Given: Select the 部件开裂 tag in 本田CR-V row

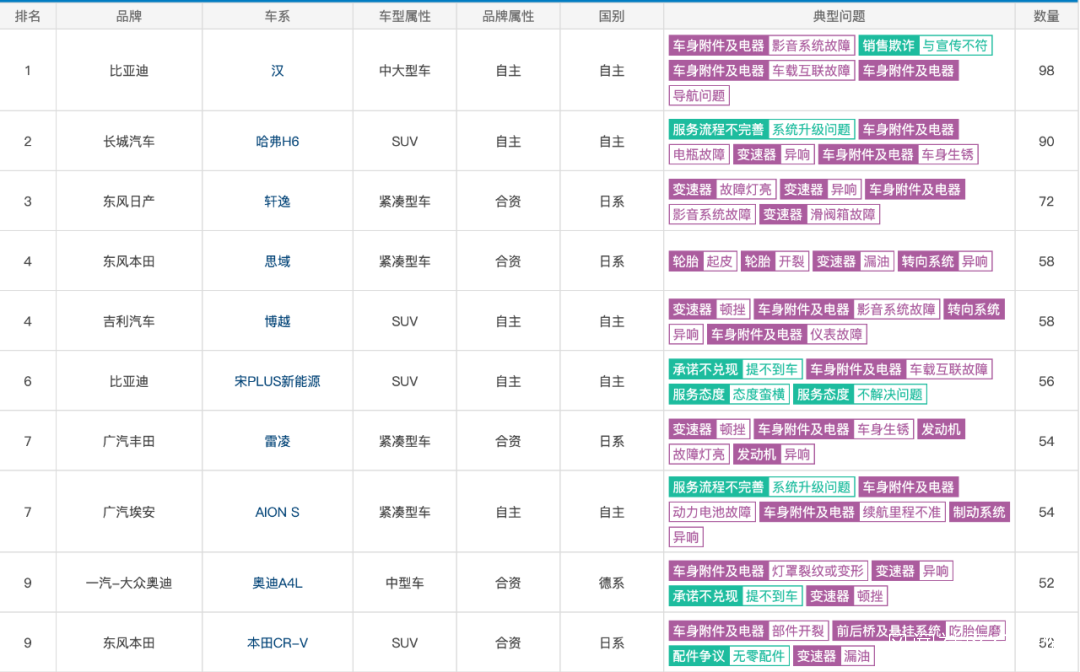Looking at the screenshot, I should tap(798, 631).
